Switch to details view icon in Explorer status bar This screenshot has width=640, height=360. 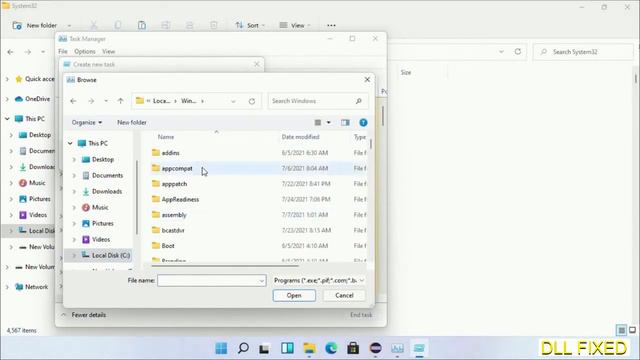point(621,330)
